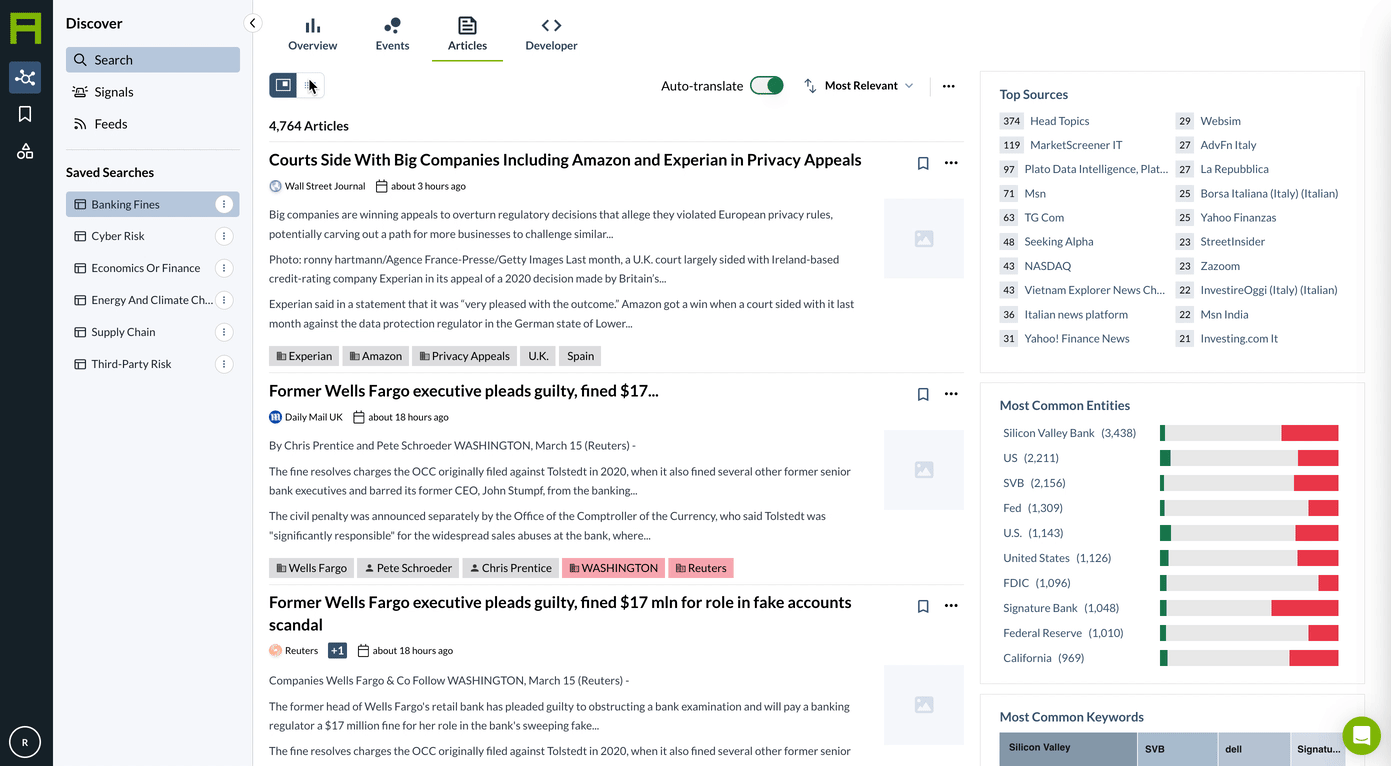Click Silicon Valley Bank sentiment bar
1391x766 pixels.
pyautogui.click(x=1249, y=433)
